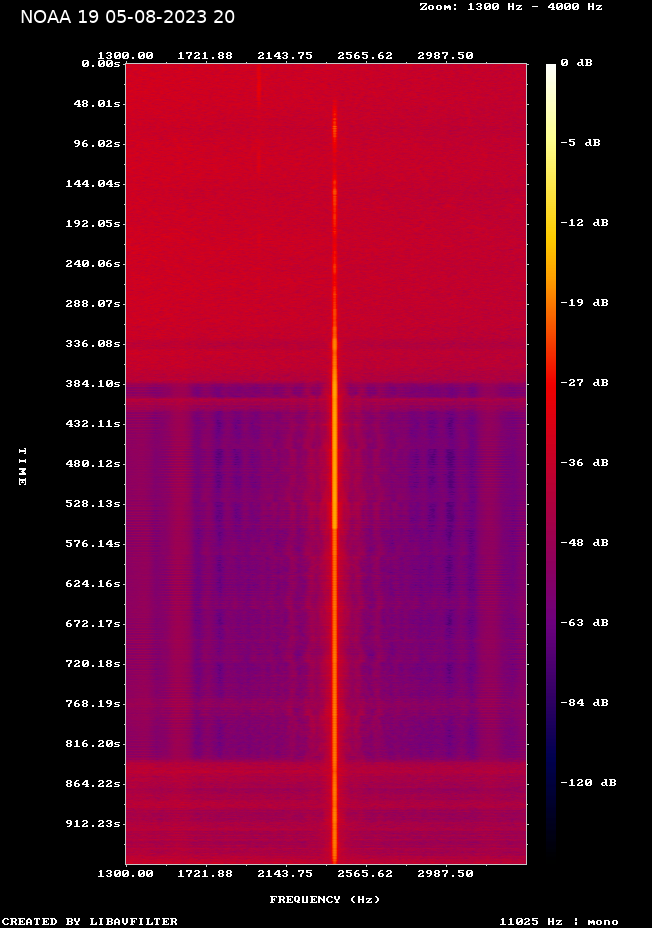Click the 0 dB label on color scale

point(576,63)
